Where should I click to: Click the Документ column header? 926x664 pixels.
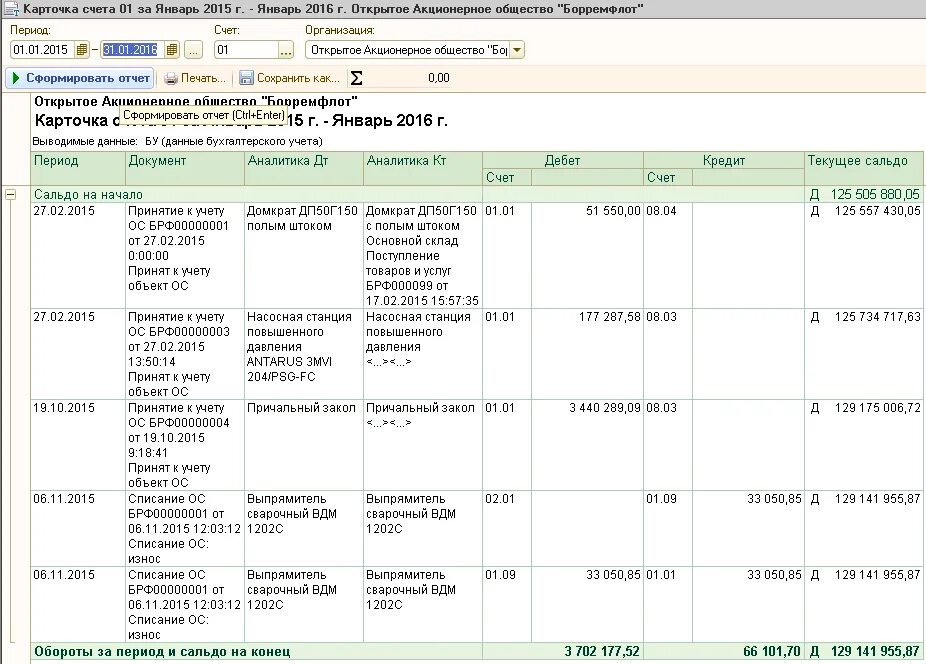point(185,168)
